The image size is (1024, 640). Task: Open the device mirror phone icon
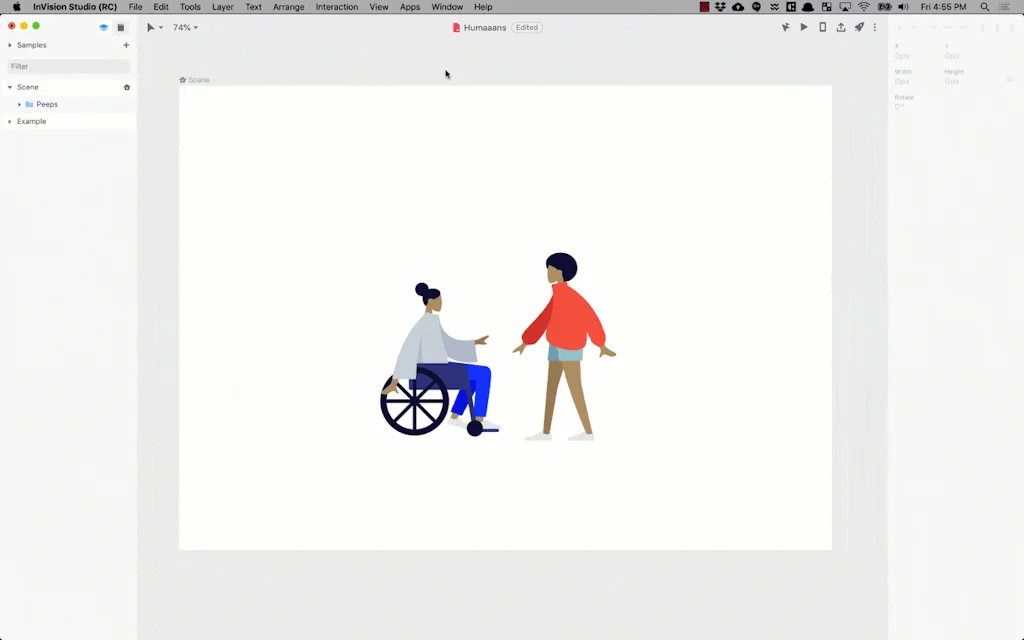click(x=823, y=27)
